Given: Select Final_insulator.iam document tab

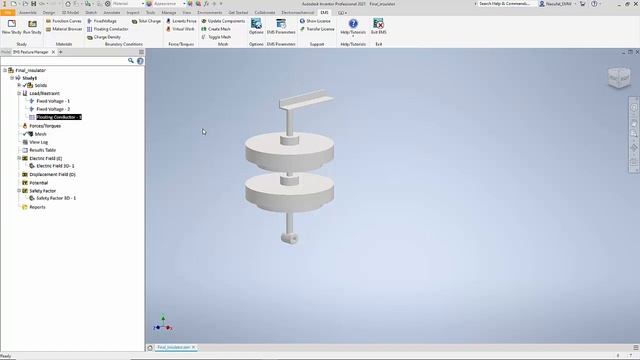Looking at the screenshot, I should pyautogui.click(x=173, y=347).
